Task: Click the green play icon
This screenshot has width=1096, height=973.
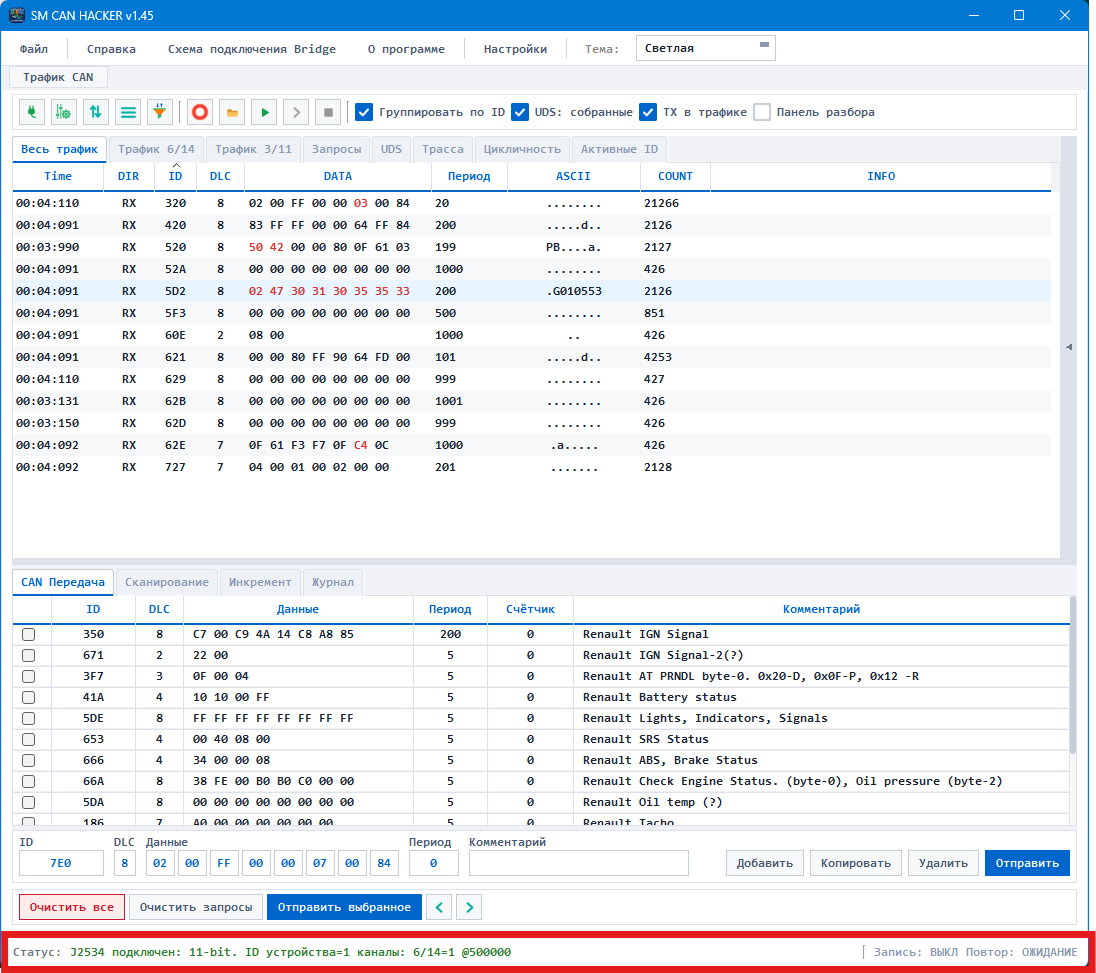Action: coord(264,112)
